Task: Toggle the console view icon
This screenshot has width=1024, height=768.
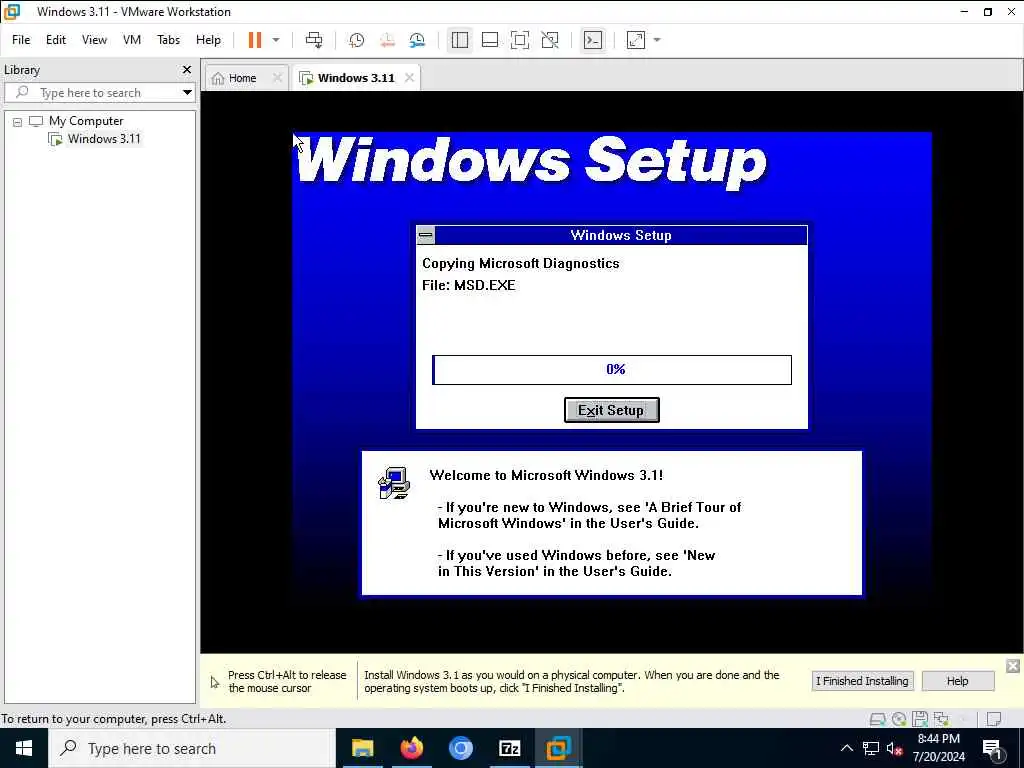Action: pyautogui.click(x=593, y=40)
